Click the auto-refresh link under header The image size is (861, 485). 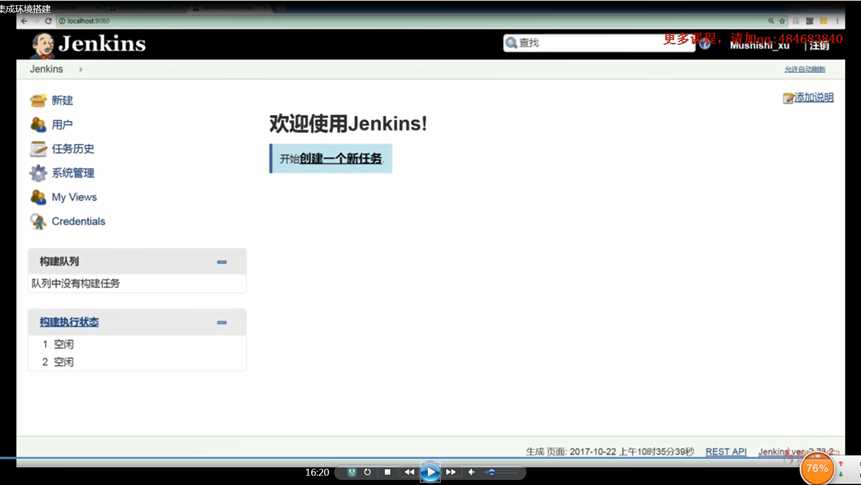click(804, 69)
